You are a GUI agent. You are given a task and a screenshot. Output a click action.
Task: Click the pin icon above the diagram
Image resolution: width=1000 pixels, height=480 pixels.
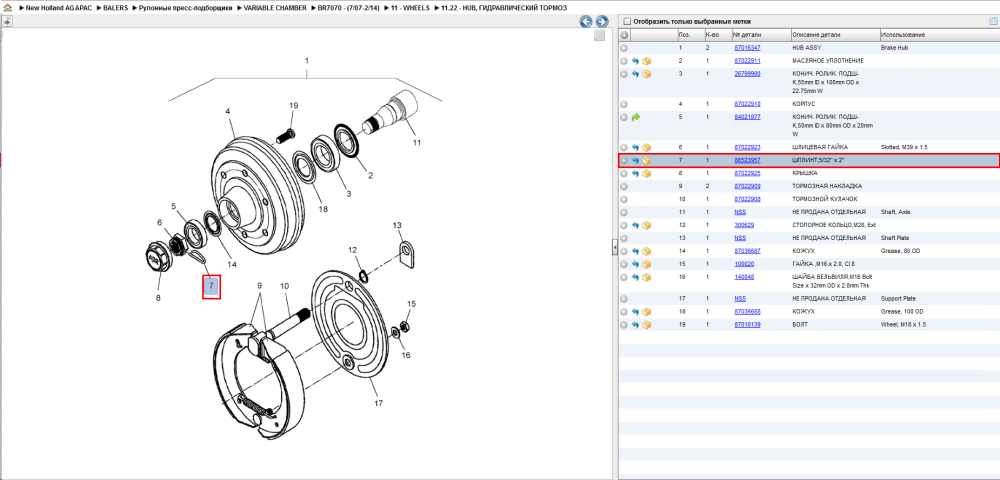pyautogui.click(x=7, y=22)
